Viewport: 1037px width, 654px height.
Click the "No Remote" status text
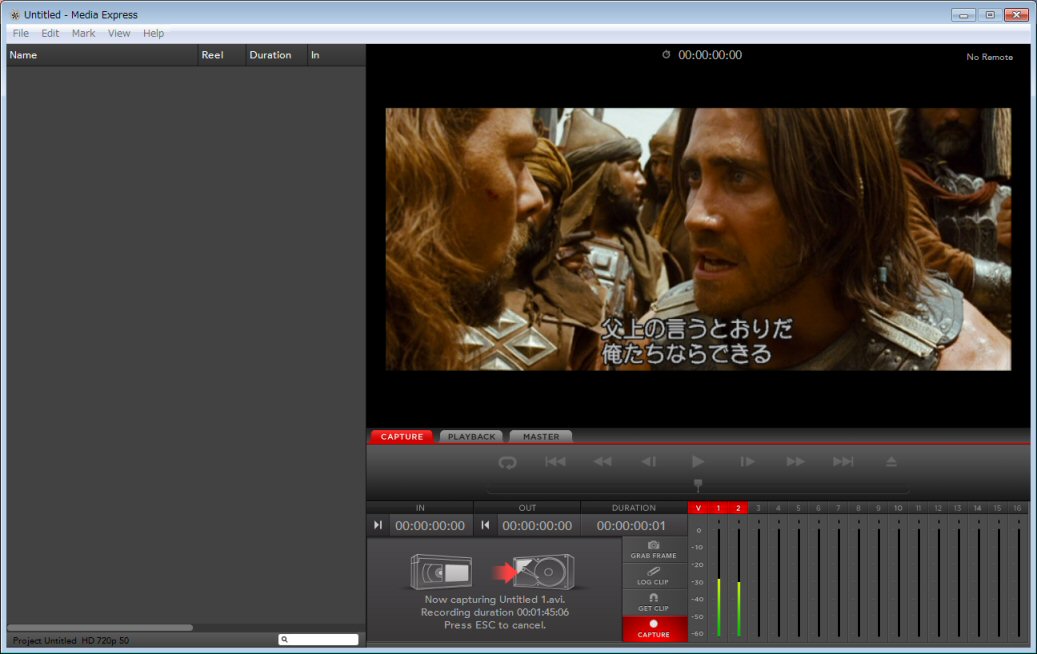989,57
